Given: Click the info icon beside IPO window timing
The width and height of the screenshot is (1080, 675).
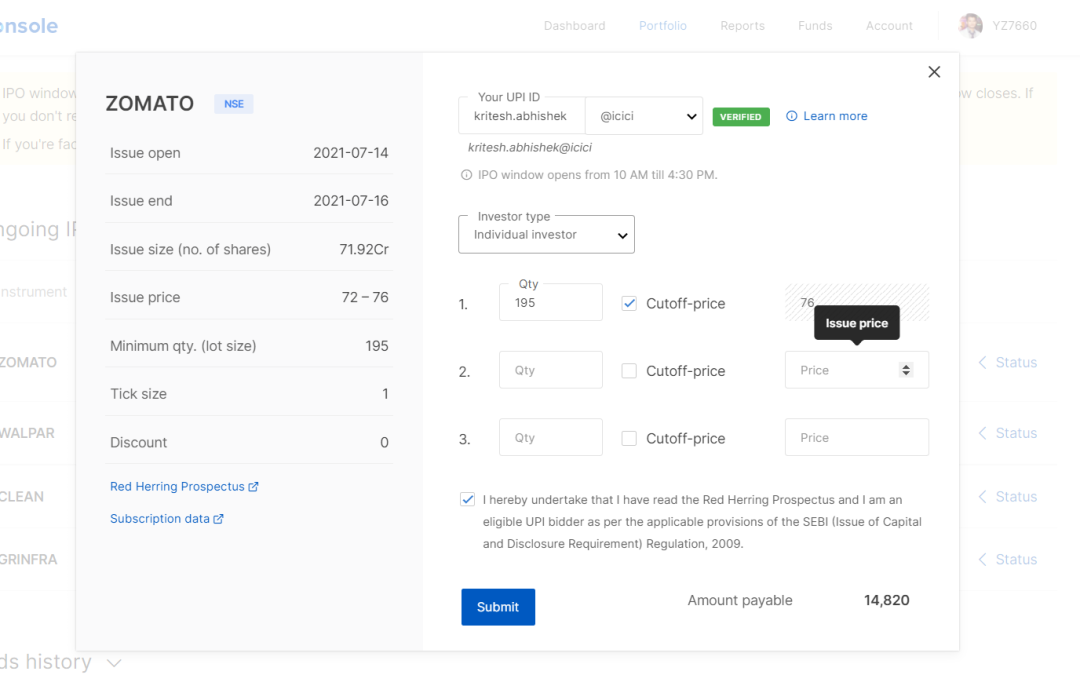Looking at the screenshot, I should click(466, 175).
